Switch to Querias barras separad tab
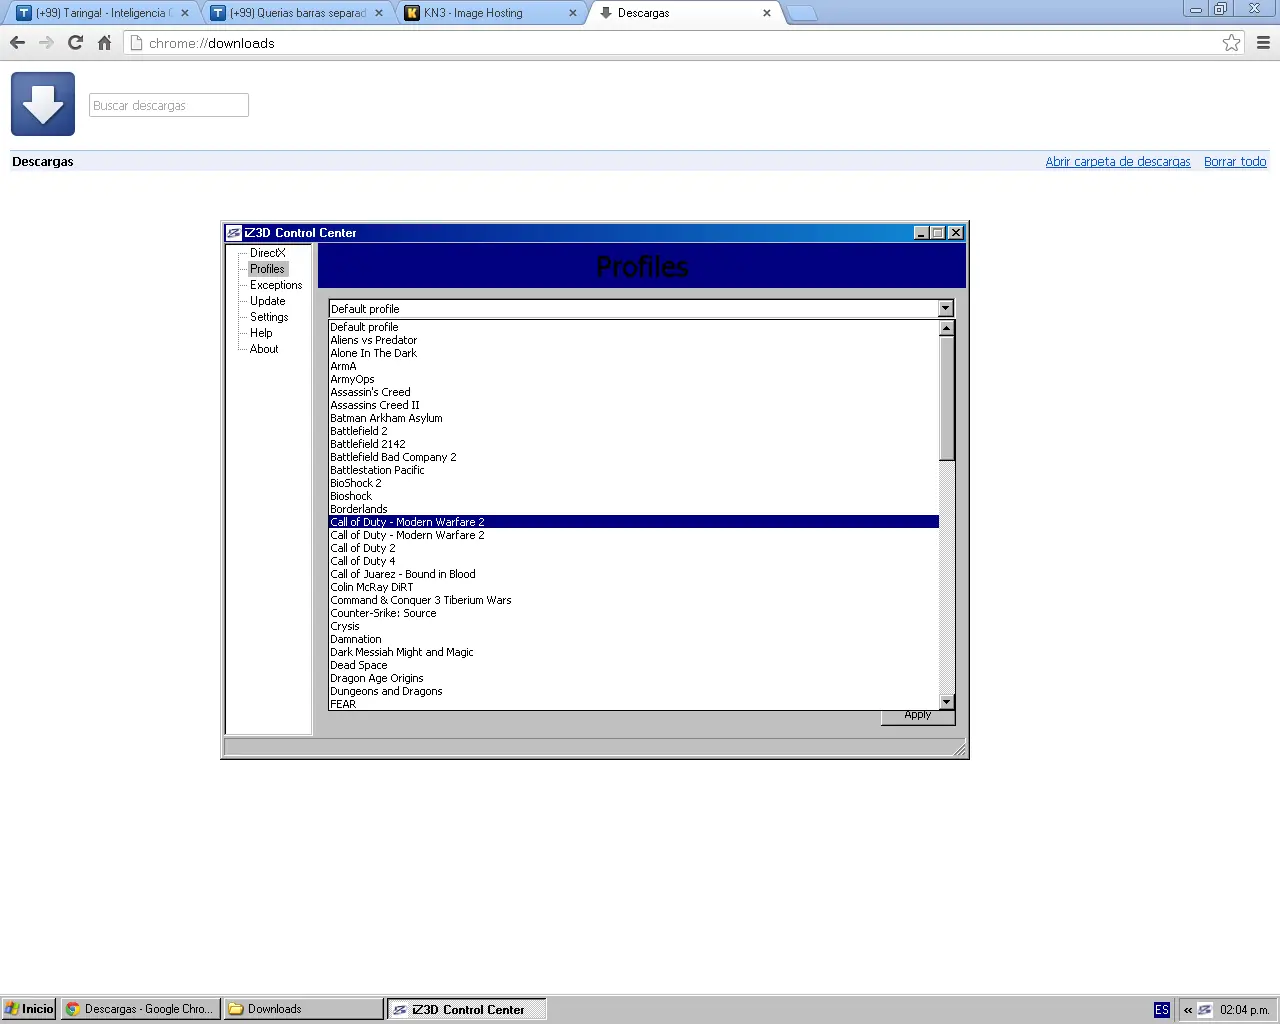 point(297,13)
